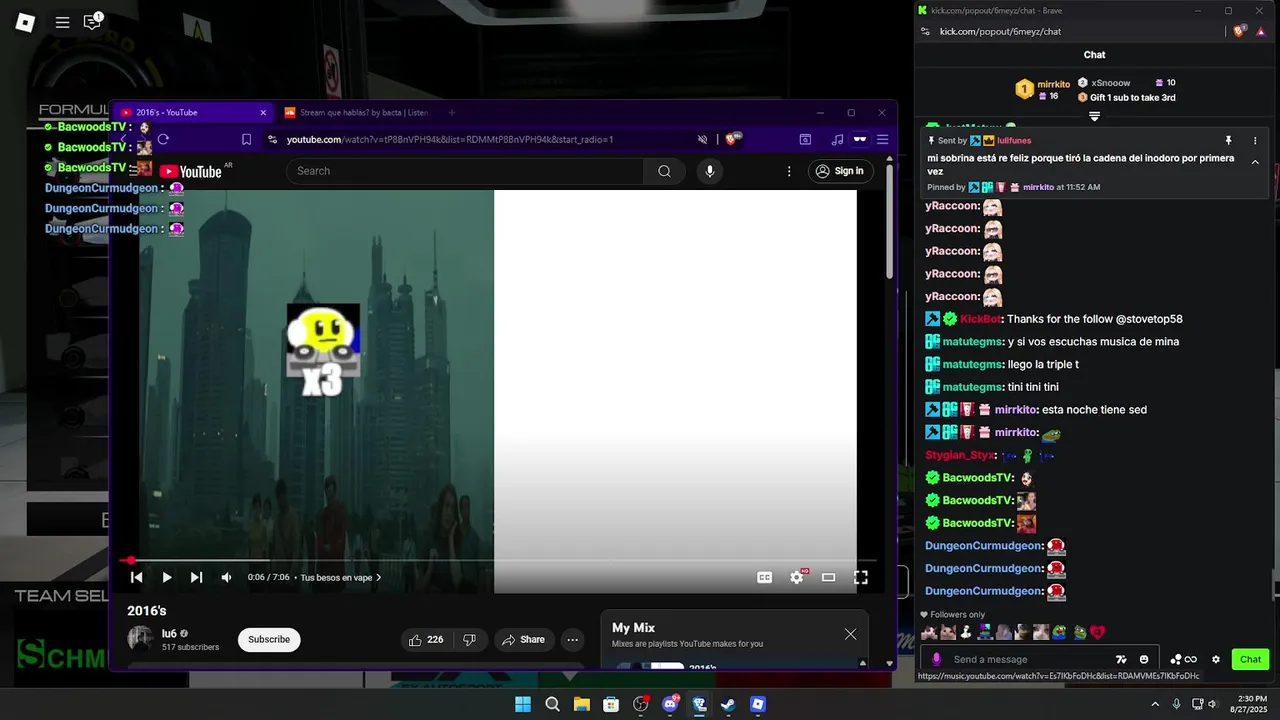This screenshot has height=720, width=1280.
Task: Switch player to theater mode
Action: (828, 577)
